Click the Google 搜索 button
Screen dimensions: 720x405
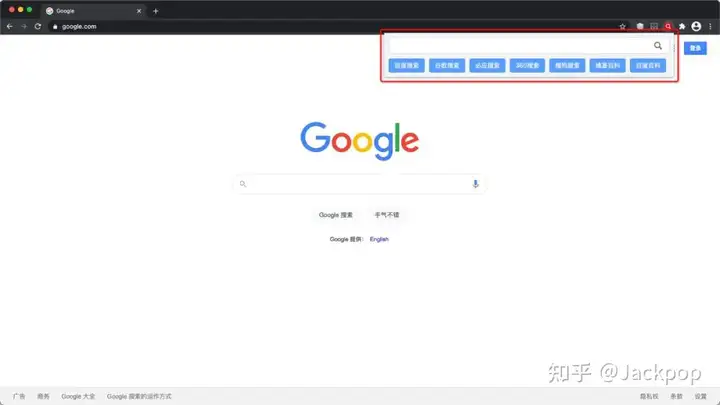click(336, 215)
